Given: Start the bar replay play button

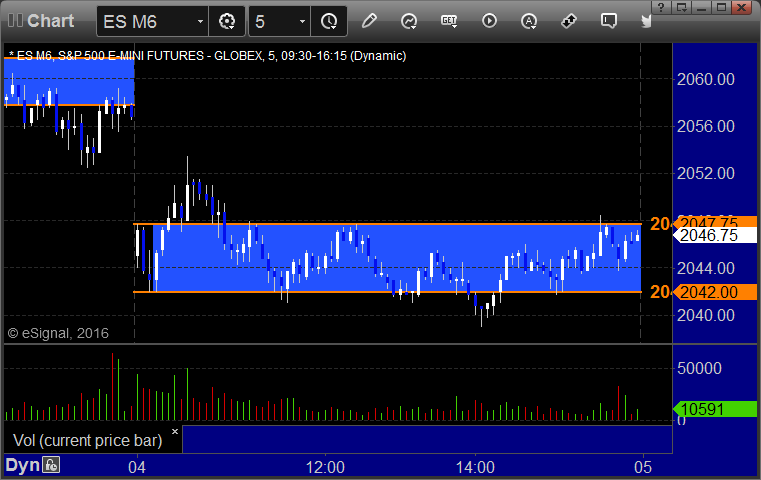Looking at the screenshot, I should (489, 21).
